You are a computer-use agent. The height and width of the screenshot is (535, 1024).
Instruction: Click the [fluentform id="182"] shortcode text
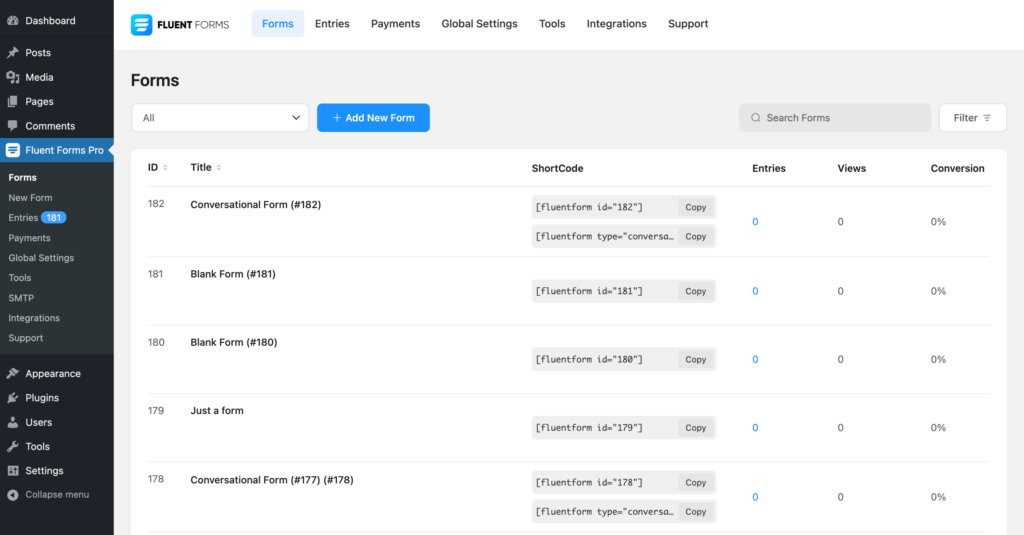click(x=589, y=207)
